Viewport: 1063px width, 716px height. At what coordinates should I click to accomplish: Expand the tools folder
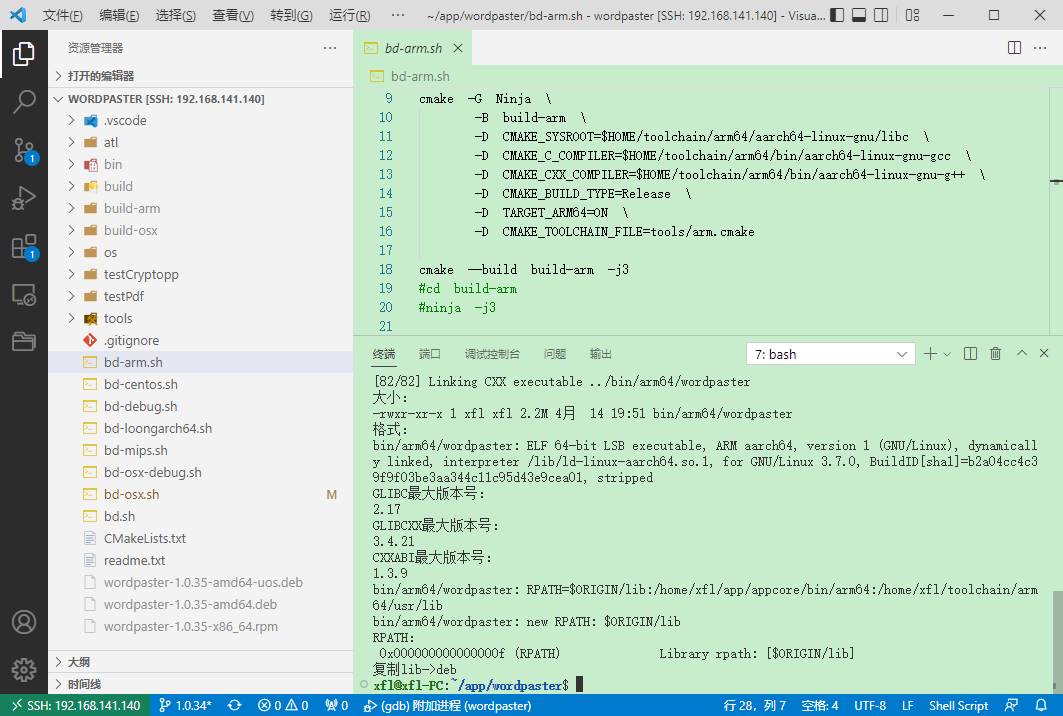pyautogui.click(x=118, y=318)
